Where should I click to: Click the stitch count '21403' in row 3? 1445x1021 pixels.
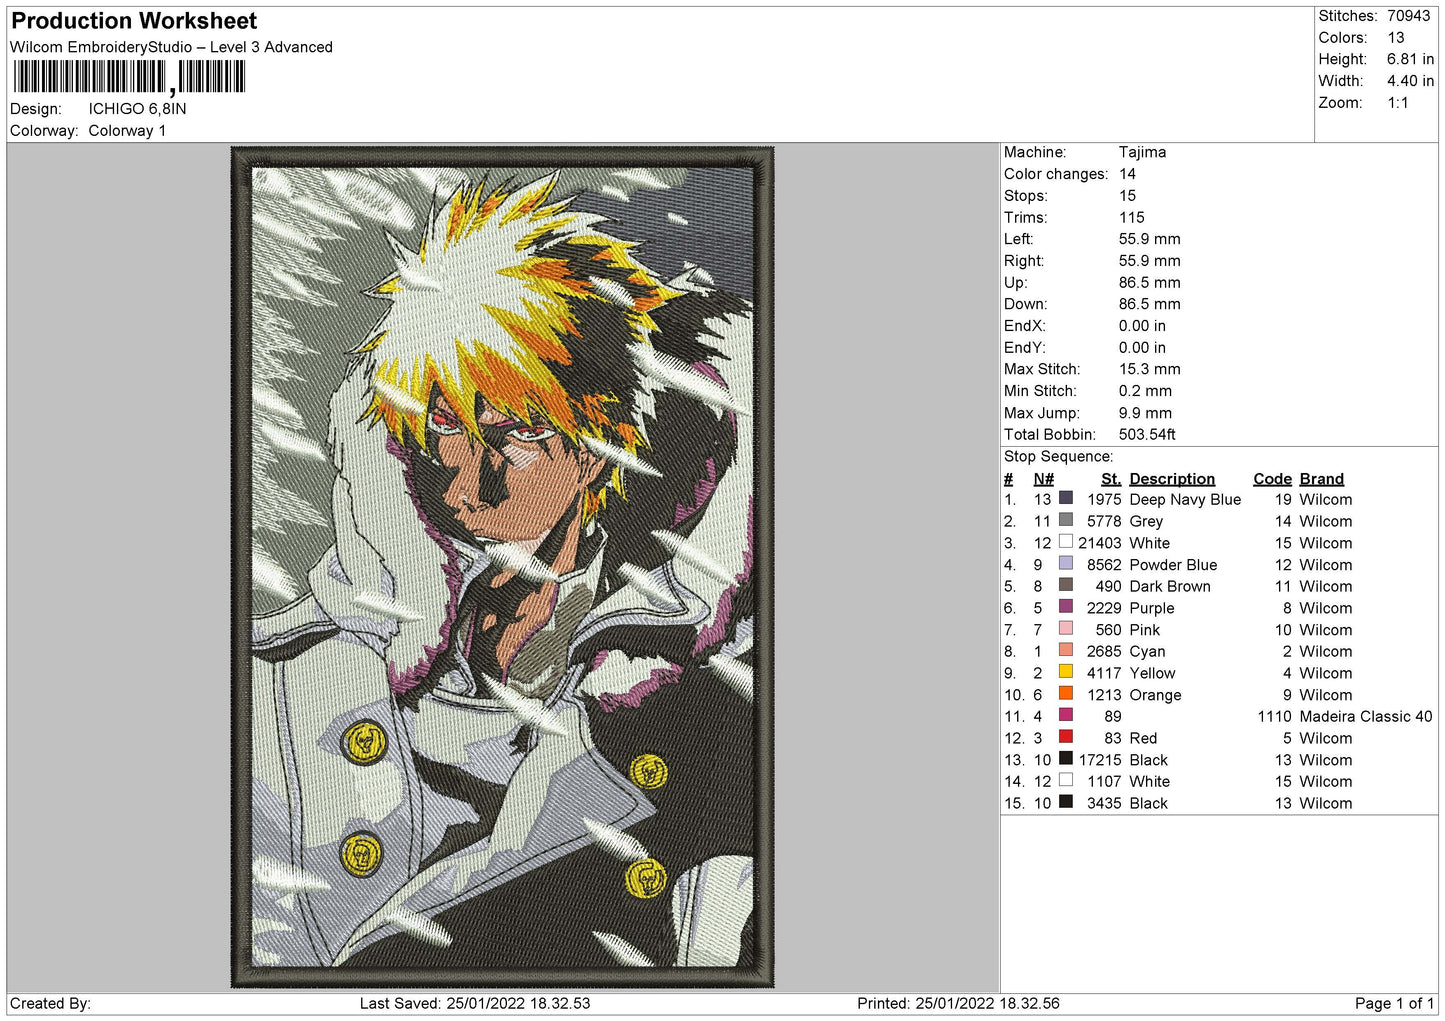point(1099,543)
